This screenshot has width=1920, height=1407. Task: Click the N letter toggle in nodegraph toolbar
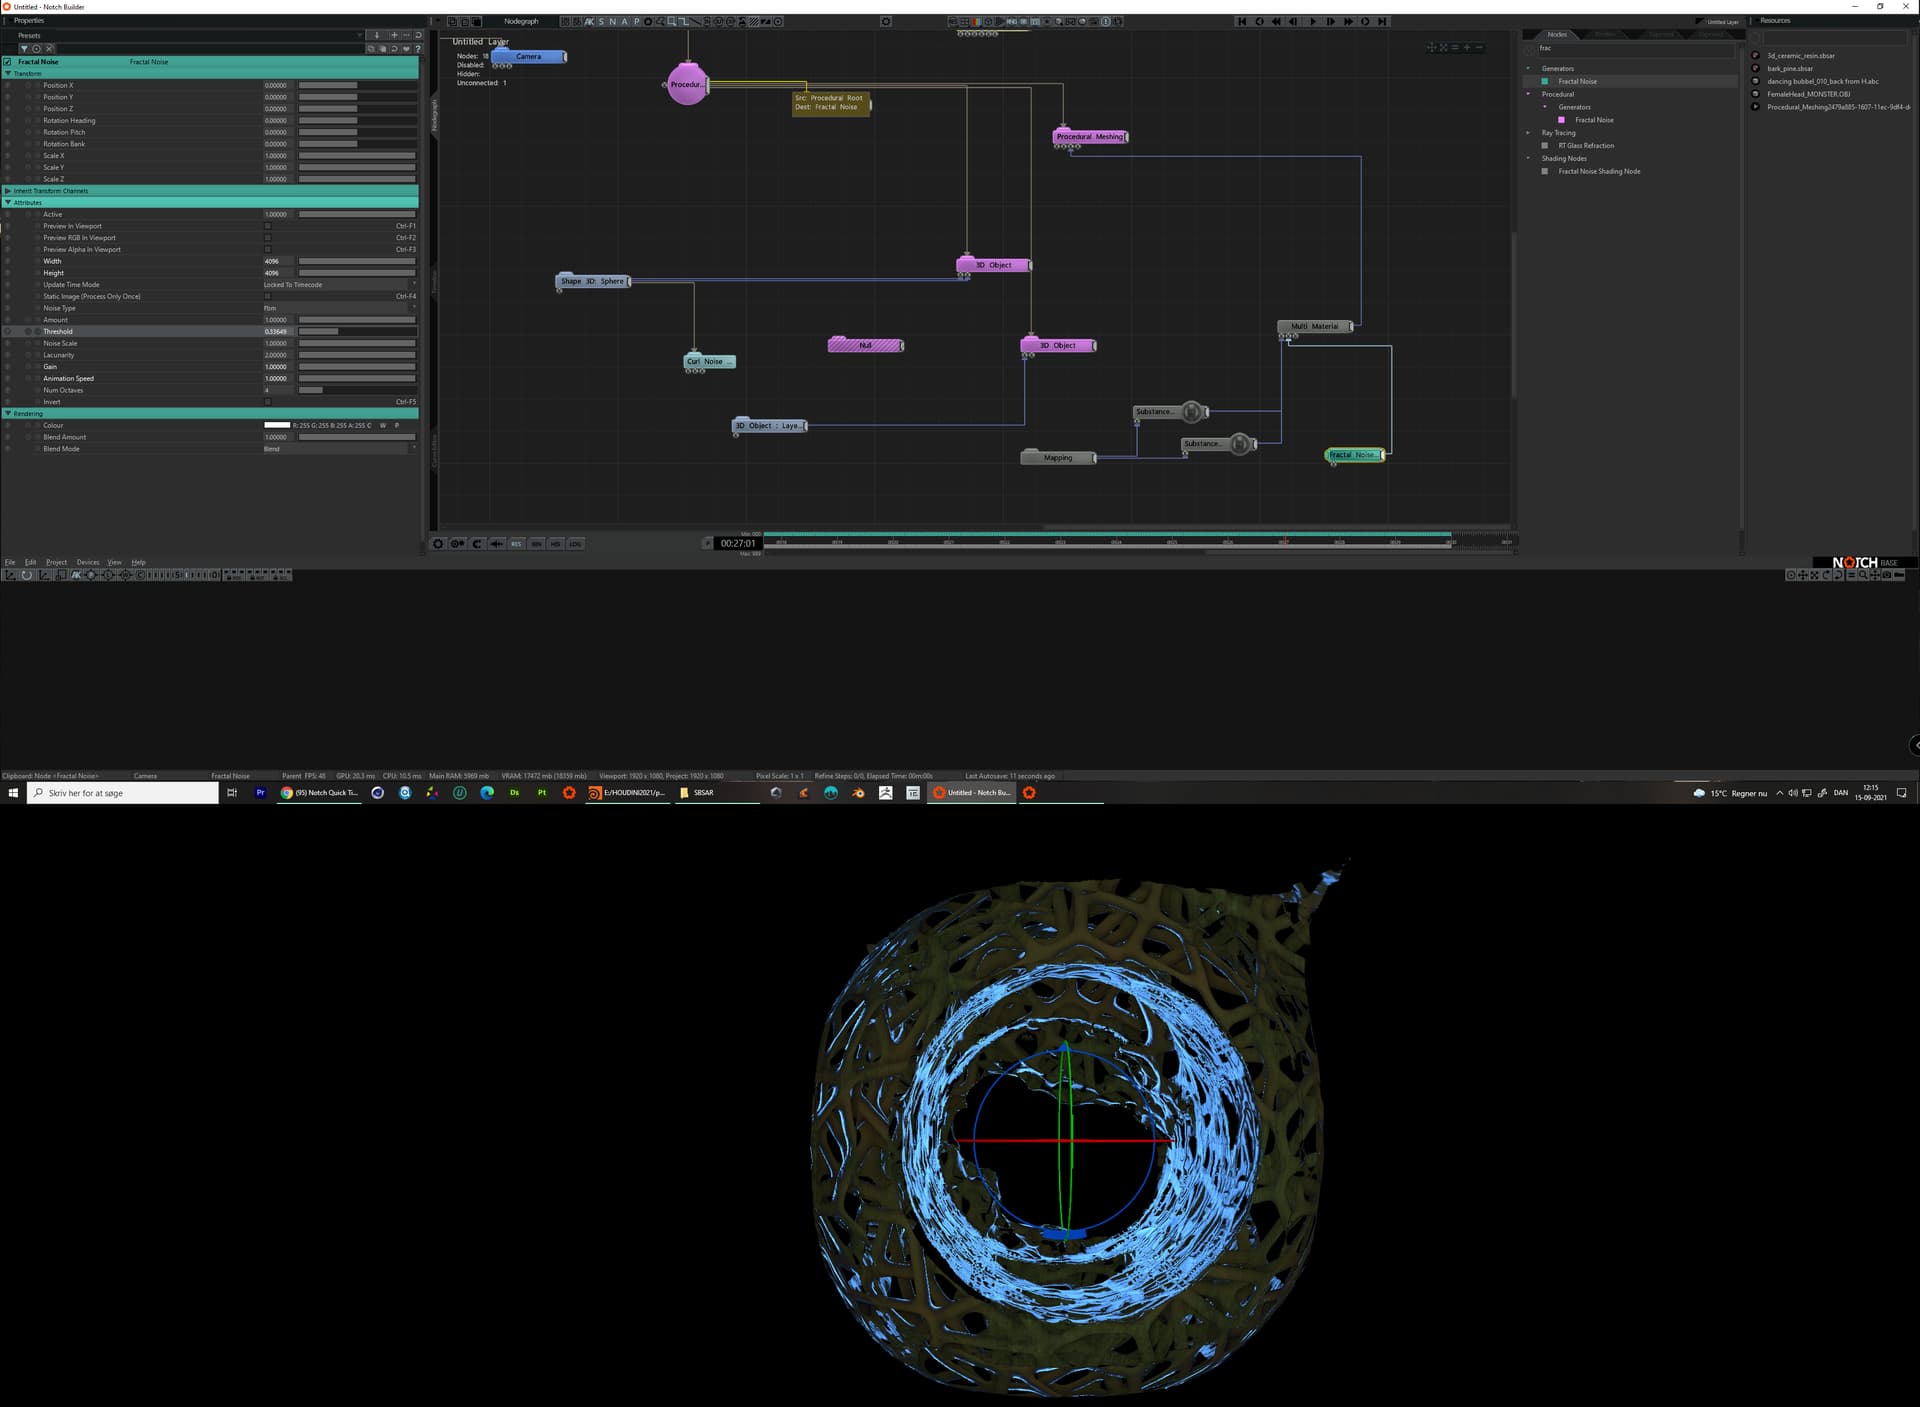tap(613, 21)
